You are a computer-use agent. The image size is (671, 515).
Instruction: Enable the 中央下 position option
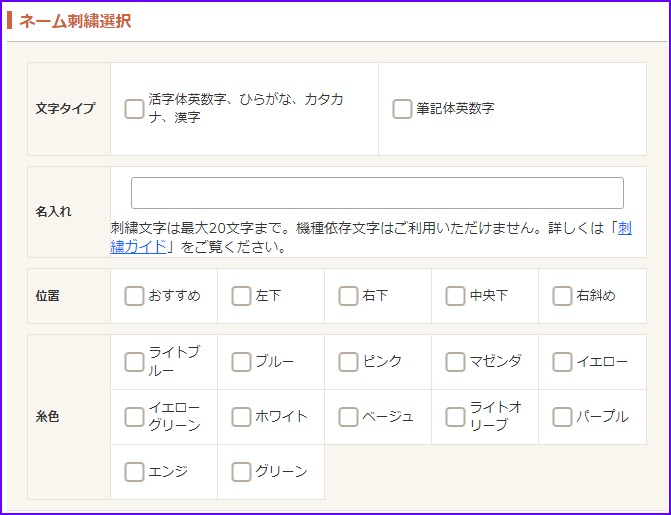click(455, 296)
